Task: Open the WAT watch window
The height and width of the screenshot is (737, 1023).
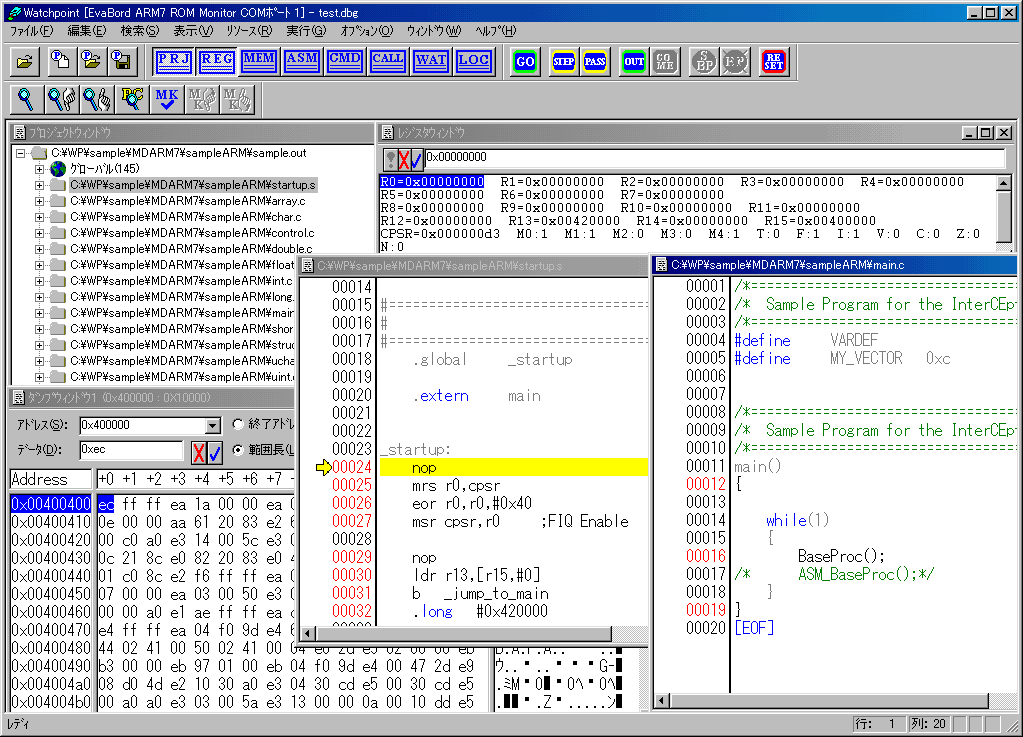Action: tap(431, 60)
